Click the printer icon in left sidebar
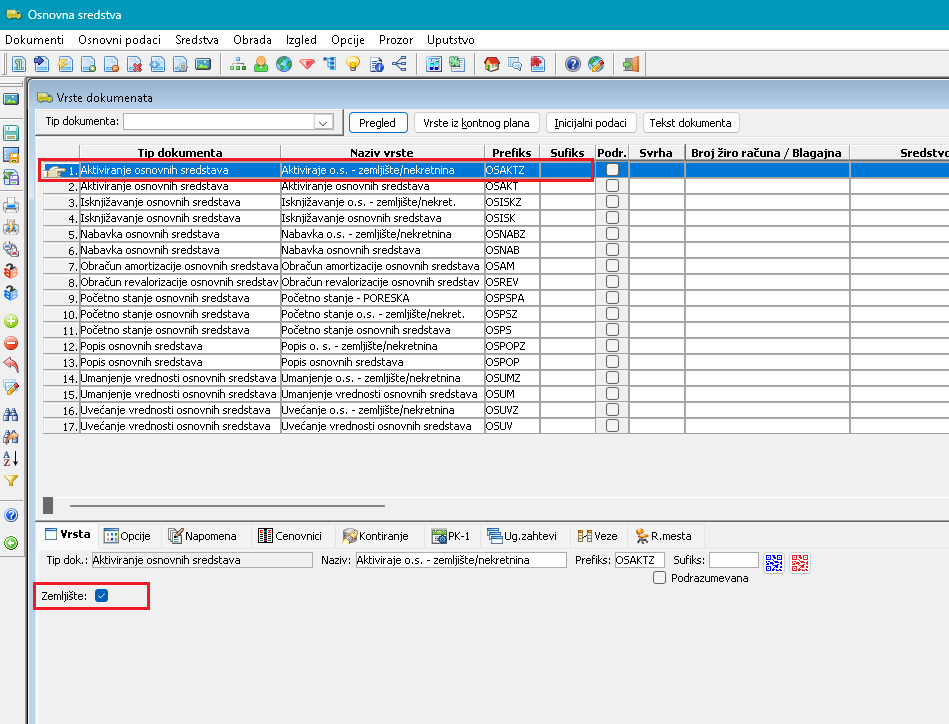The height and width of the screenshot is (724, 949). click(11, 205)
